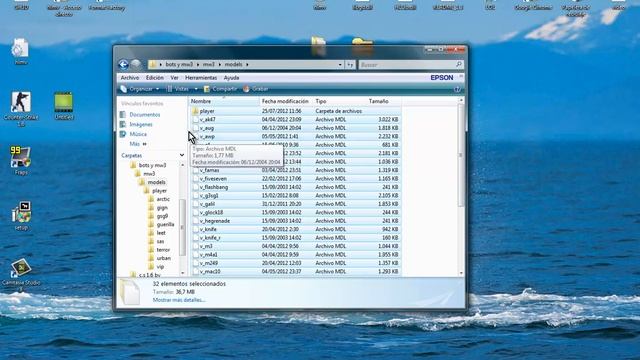Open the Imágenes favorite link

(x=141, y=124)
